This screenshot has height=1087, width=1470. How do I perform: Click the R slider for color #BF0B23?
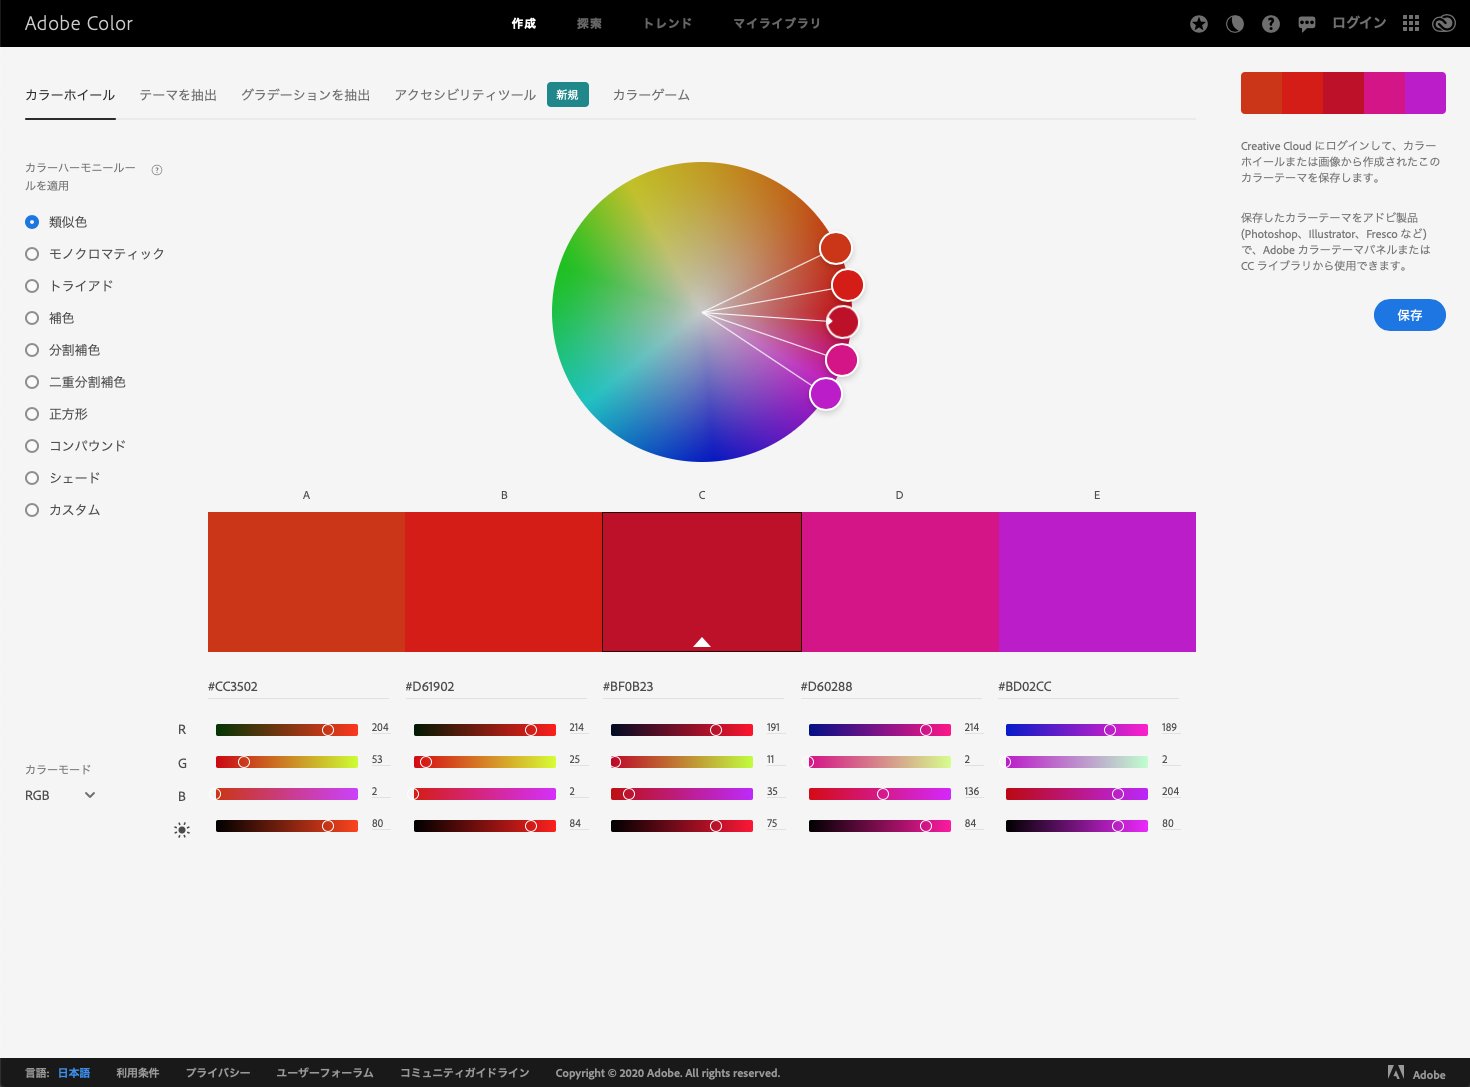682,730
